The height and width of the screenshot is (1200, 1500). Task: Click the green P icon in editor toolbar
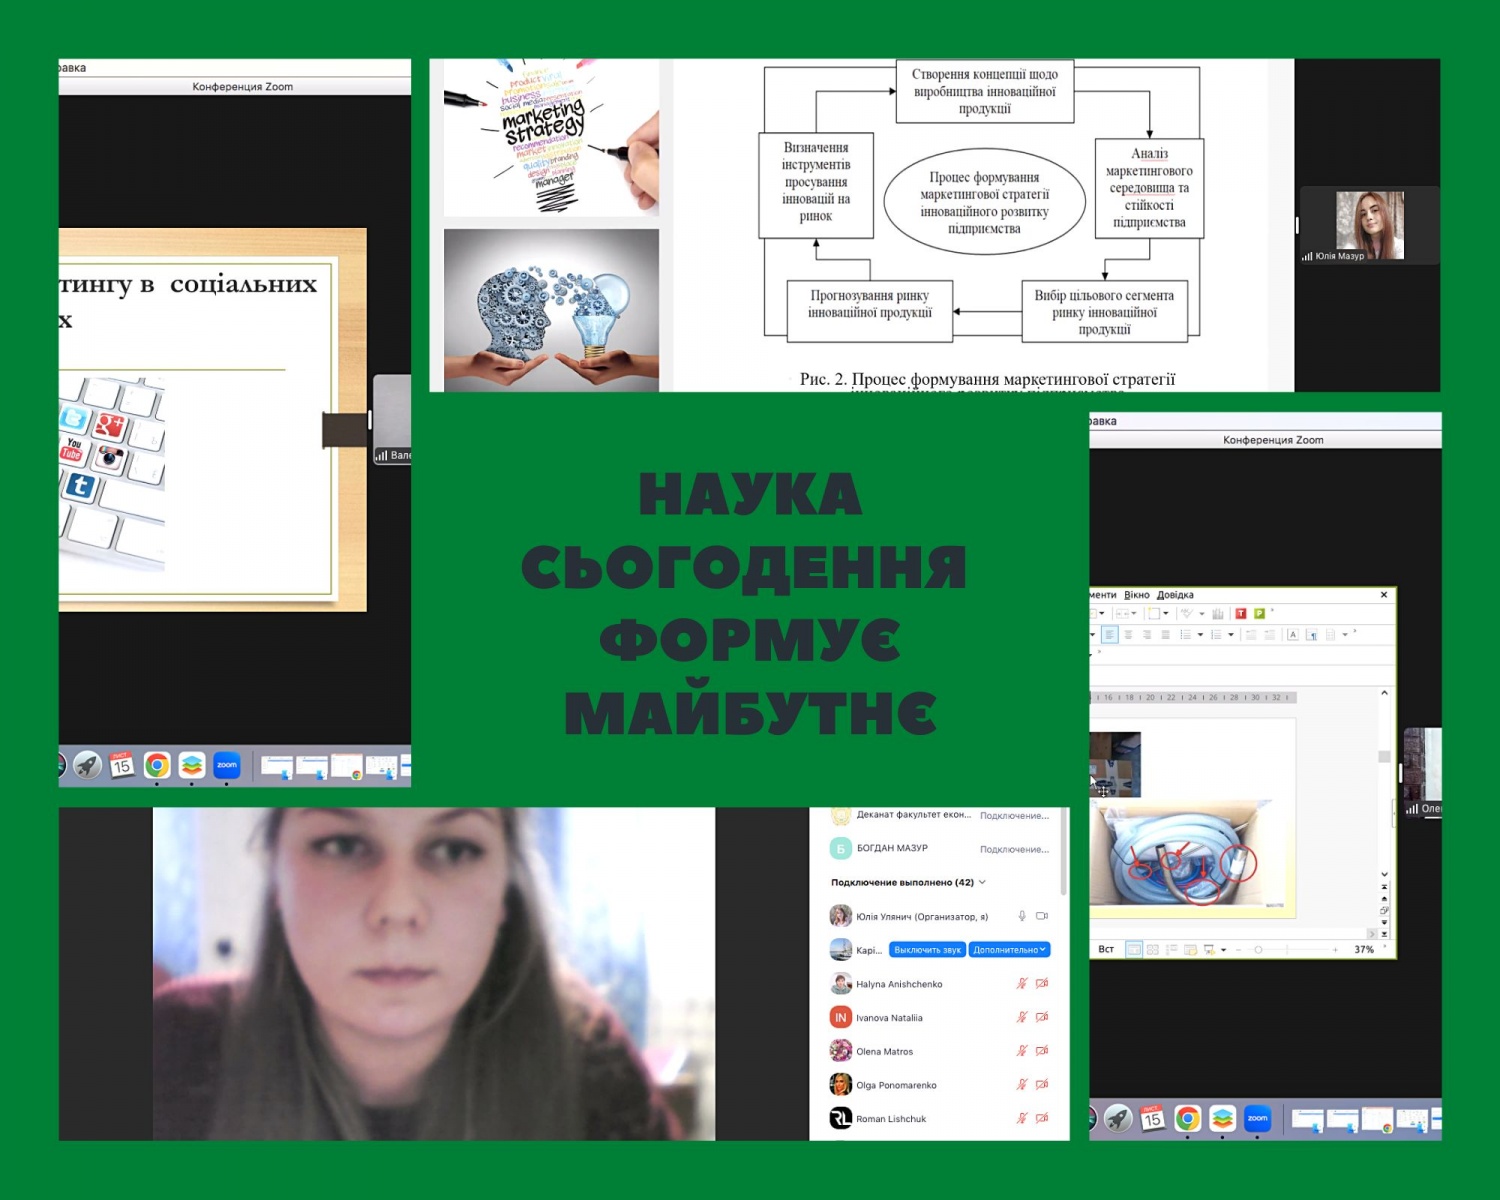[x=1259, y=613]
